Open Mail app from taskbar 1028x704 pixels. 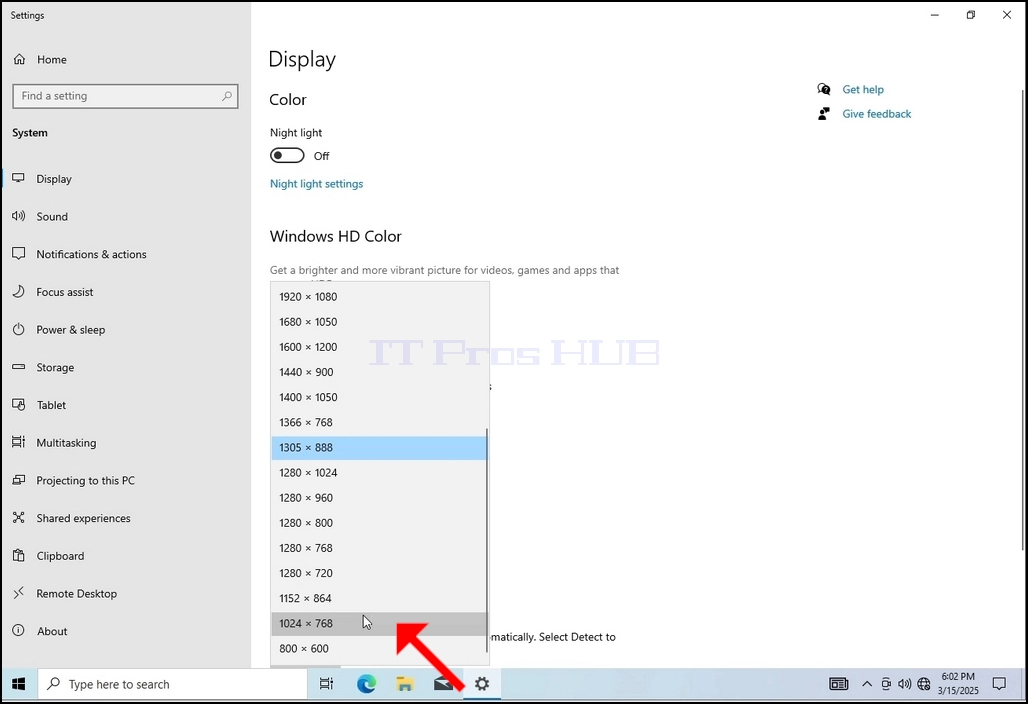443,684
